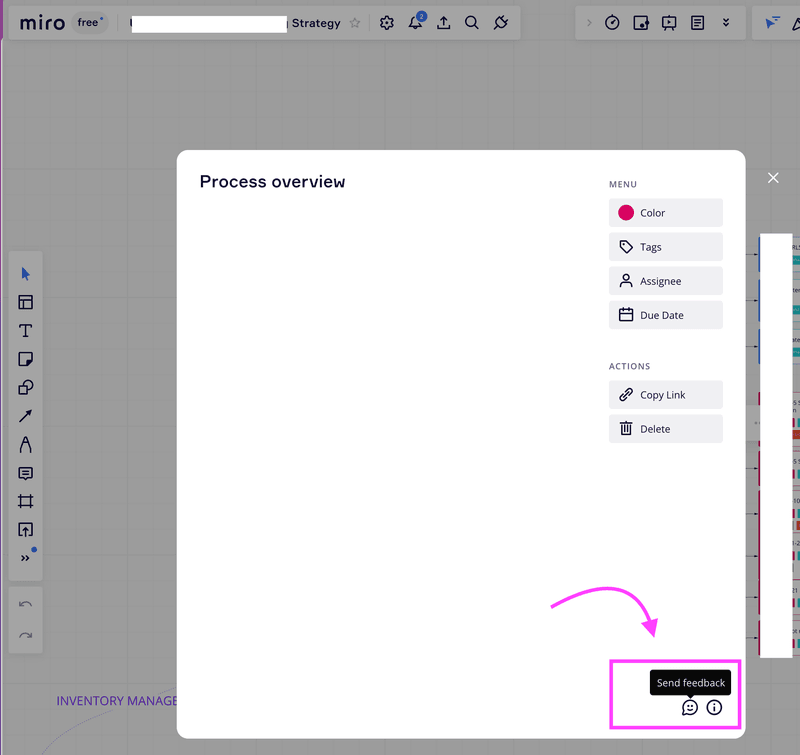This screenshot has height=755, width=800.
Task: Open more apps double-chevron dropdown
Action: [x=726, y=23]
